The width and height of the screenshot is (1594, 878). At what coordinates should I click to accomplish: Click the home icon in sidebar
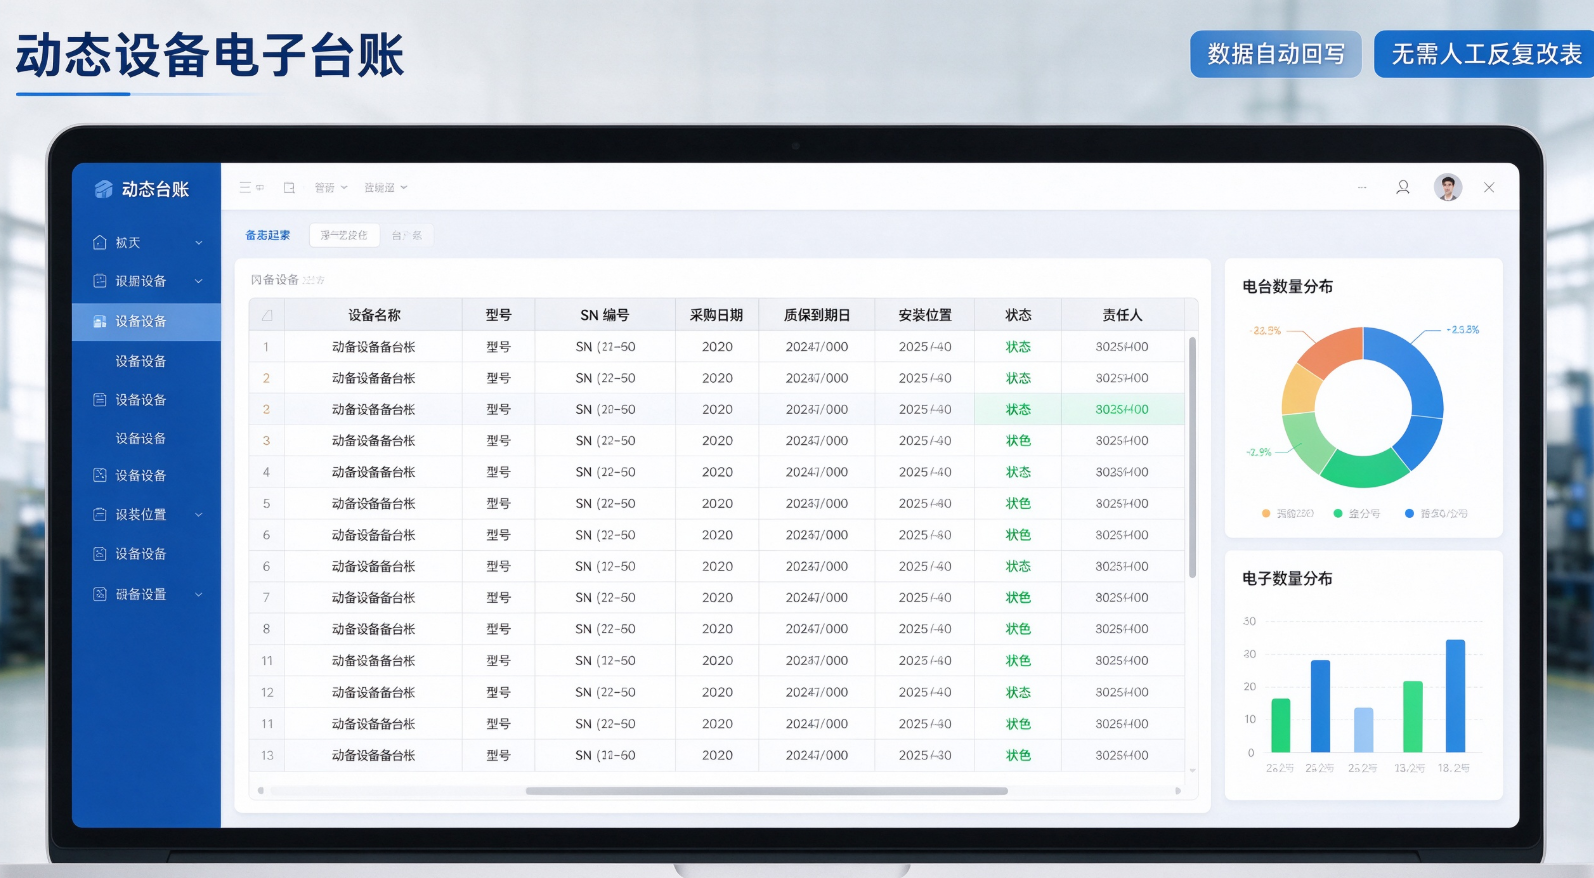[x=100, y=242]
